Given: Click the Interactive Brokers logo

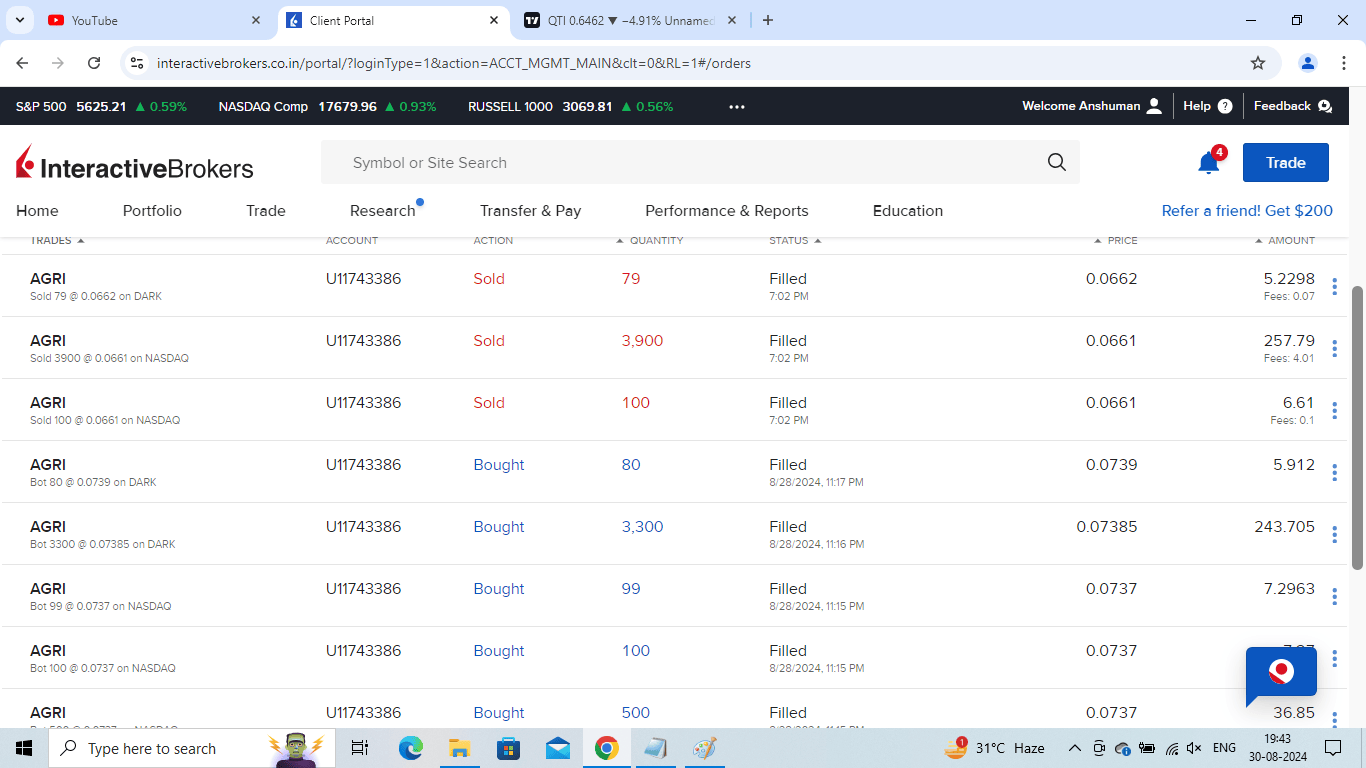Looking at the screenshot, I should point(135,163).
